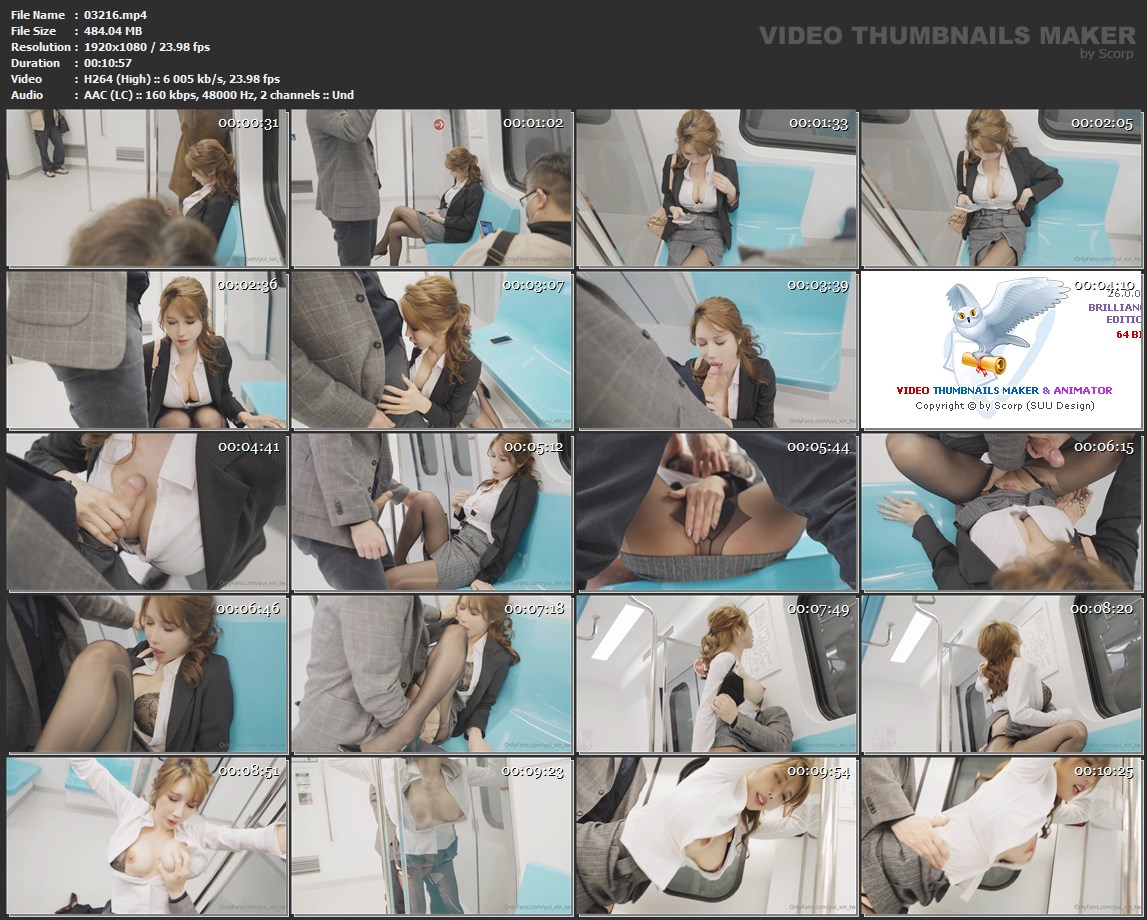Click the 00:08:20 timestamp label
Viewport: 1147px width, 920px height.
pyautogui.click(x=1101, y=609)
